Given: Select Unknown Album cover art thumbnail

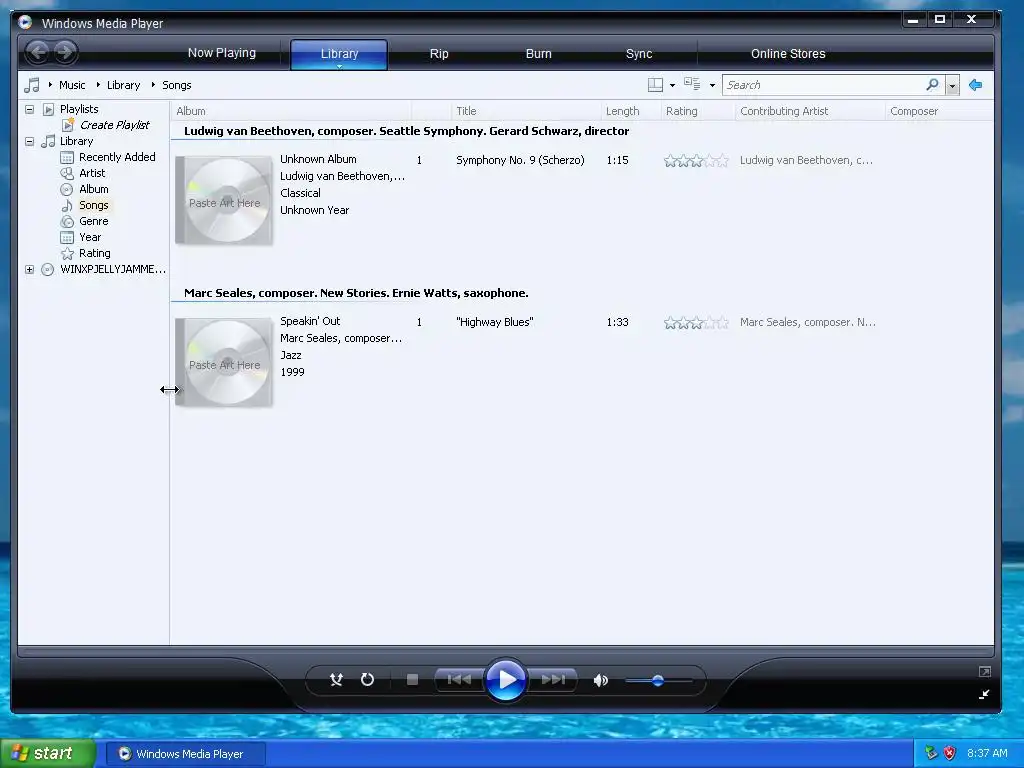Looking at the screenshot, I should [223, 200].
